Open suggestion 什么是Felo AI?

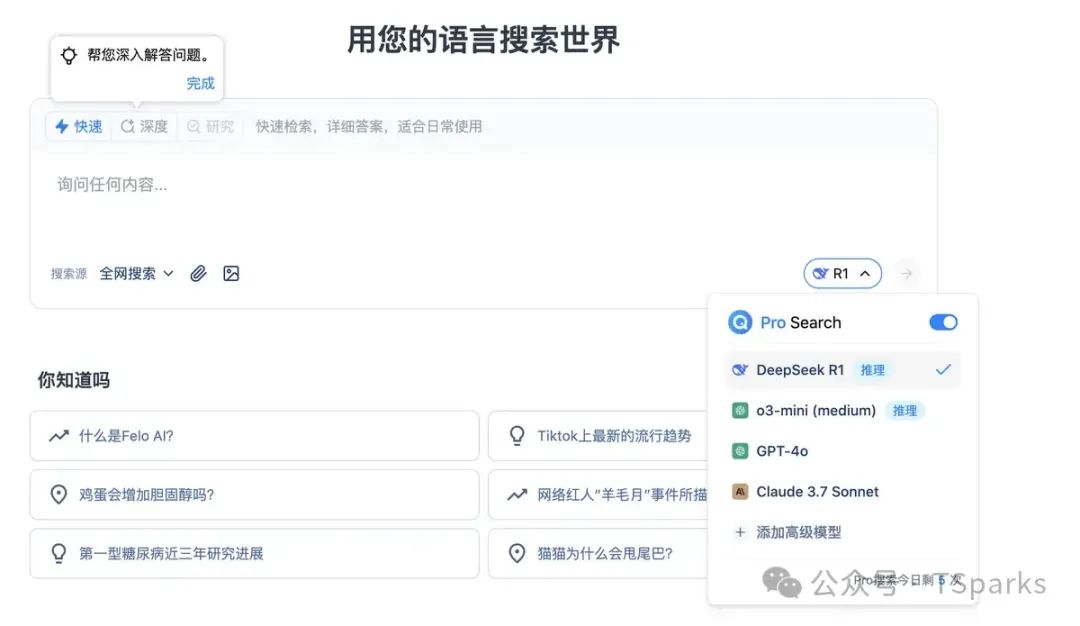point(254,436)
